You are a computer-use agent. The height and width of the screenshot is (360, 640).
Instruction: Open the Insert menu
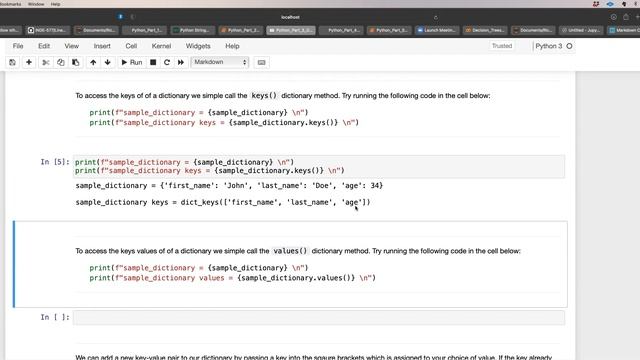point(102,46)
